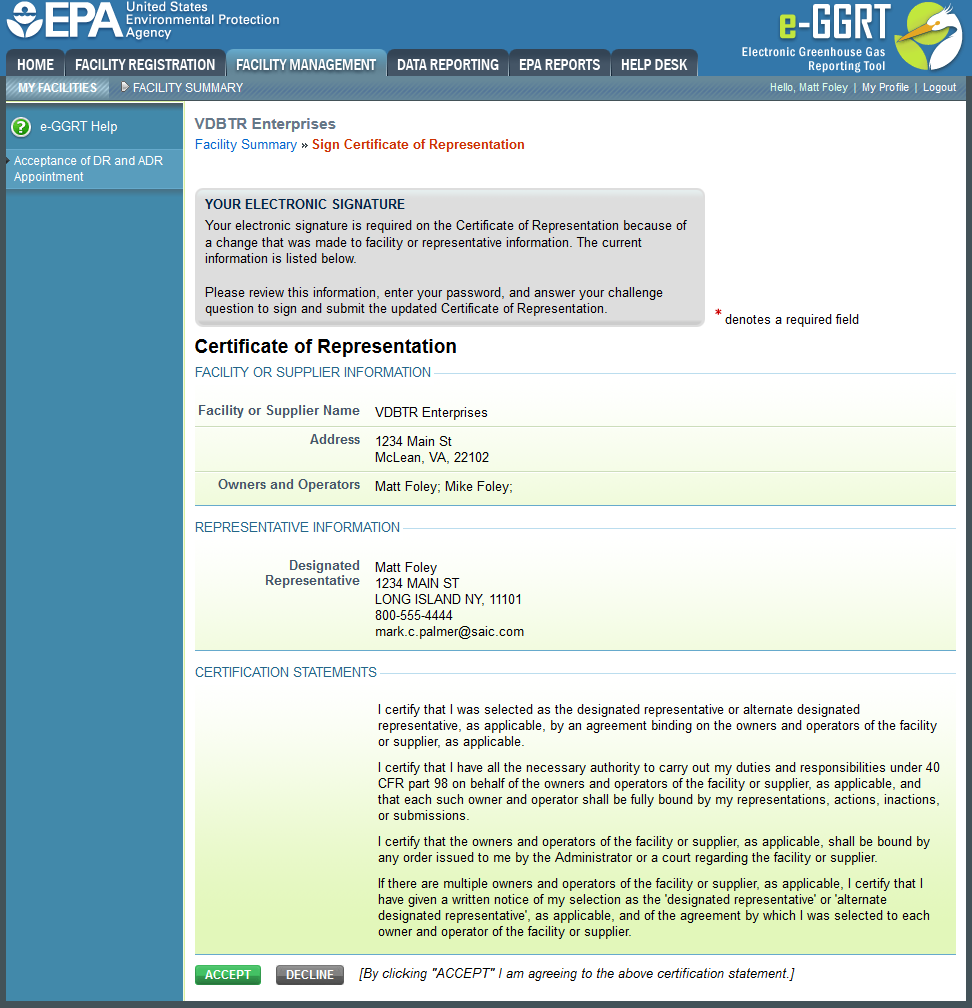
Task: Click the representative name 'Matt Foley'
Action: pos(406,568)
